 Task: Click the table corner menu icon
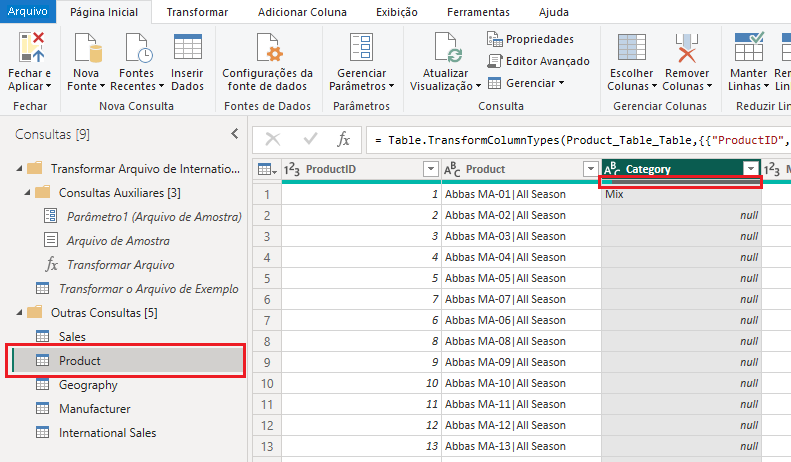point(267,169)
